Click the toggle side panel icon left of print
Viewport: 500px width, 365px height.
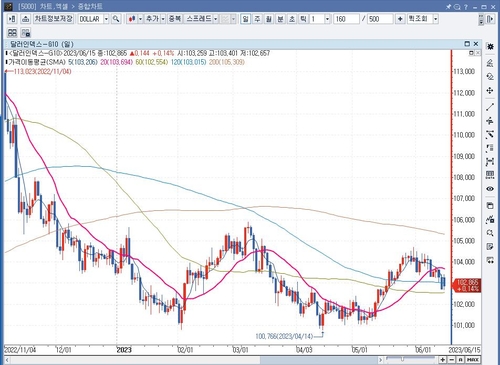point(12,19)
